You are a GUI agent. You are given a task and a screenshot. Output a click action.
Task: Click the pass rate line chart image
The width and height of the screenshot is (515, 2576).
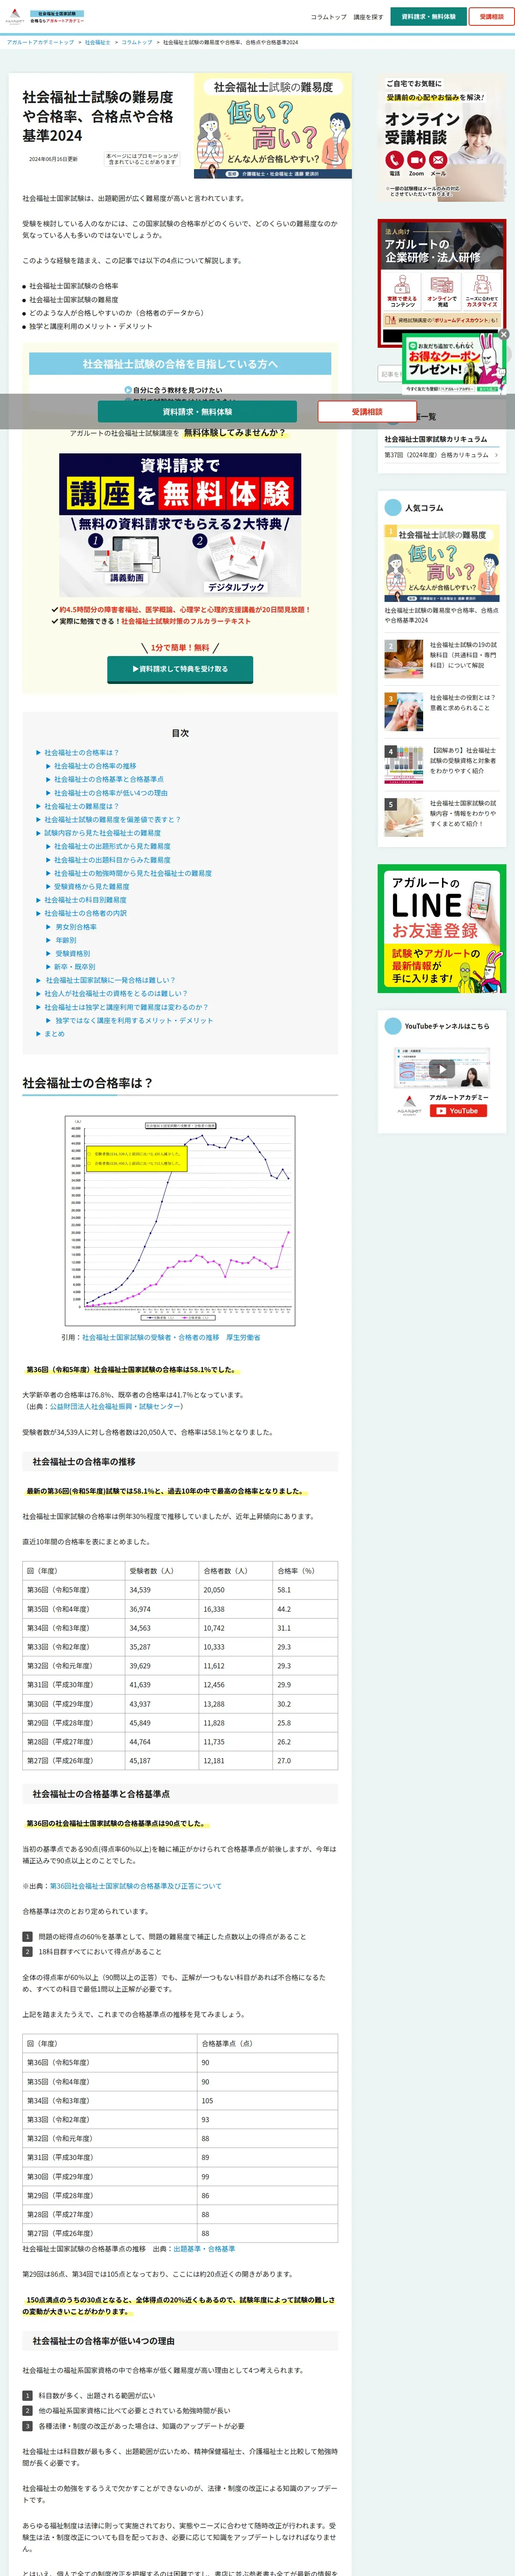click(x=180, y=1220)
